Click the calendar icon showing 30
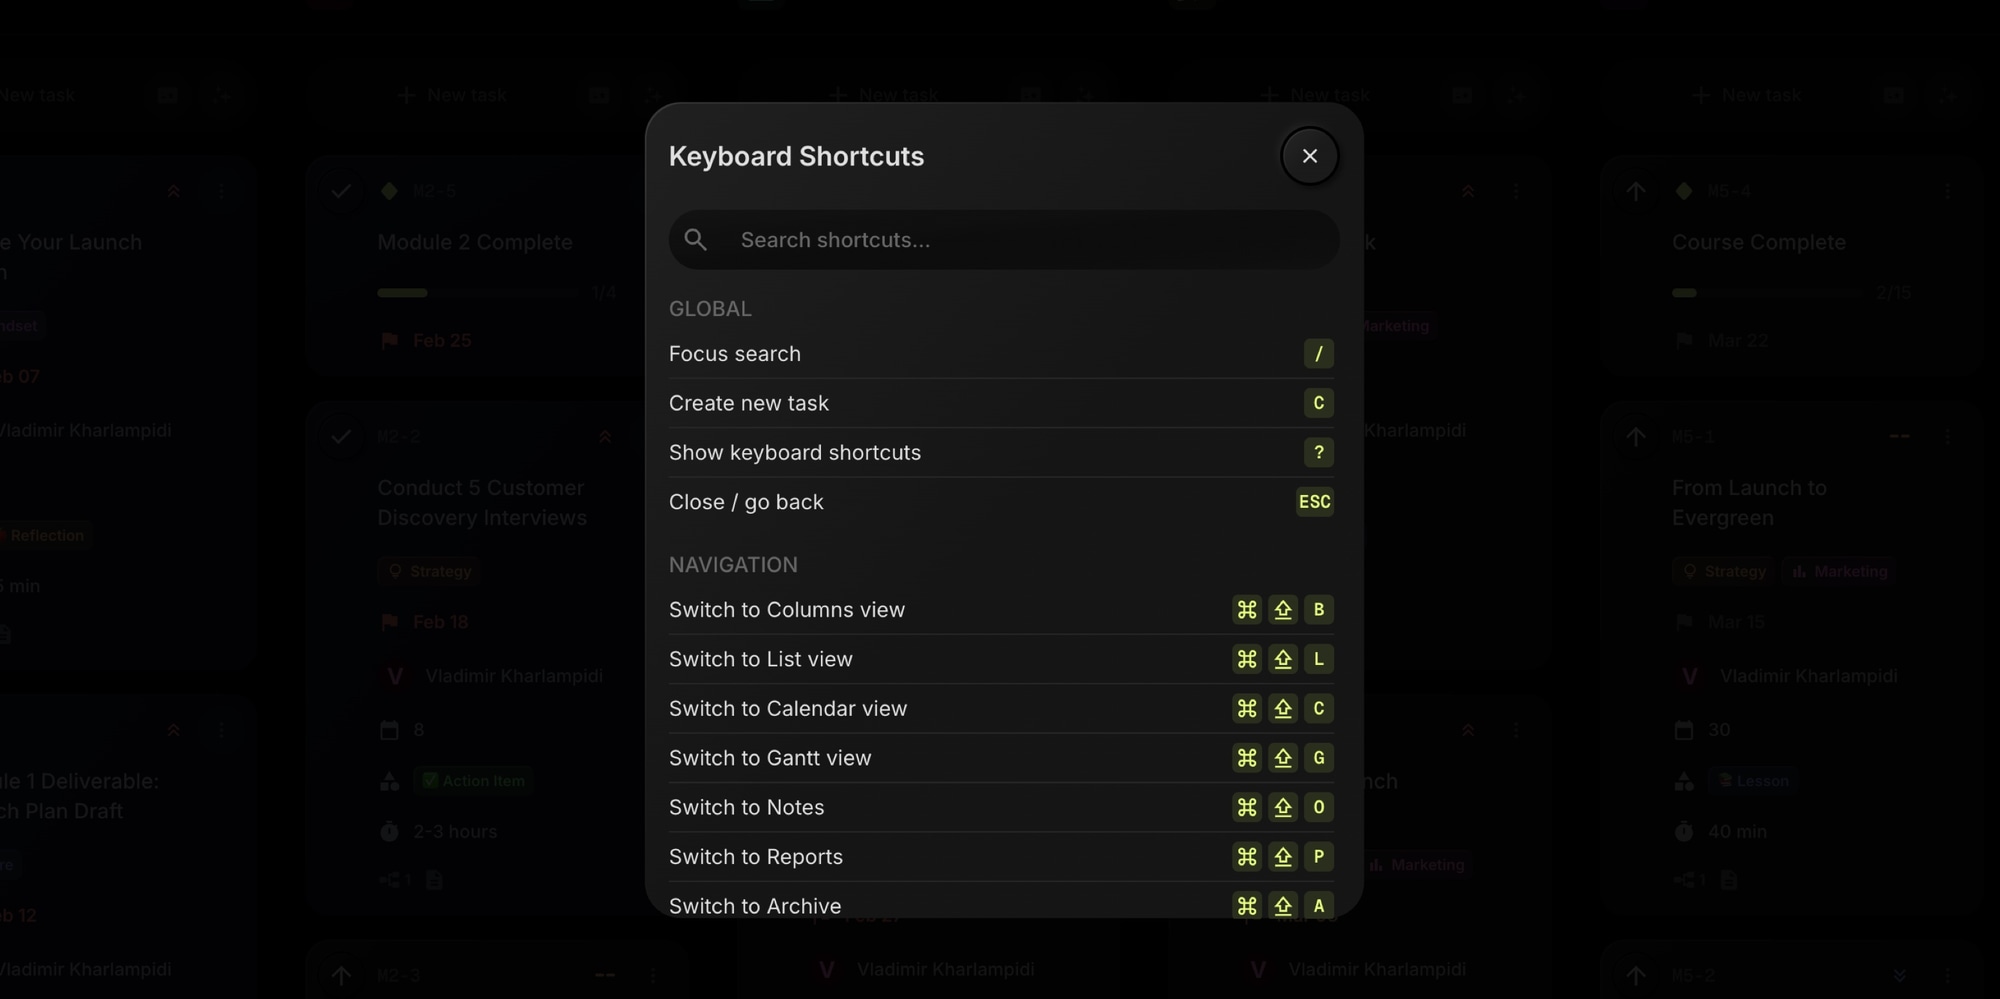Image resolution: width=2000 pixels, height=999 pixels. [1684, 730]
